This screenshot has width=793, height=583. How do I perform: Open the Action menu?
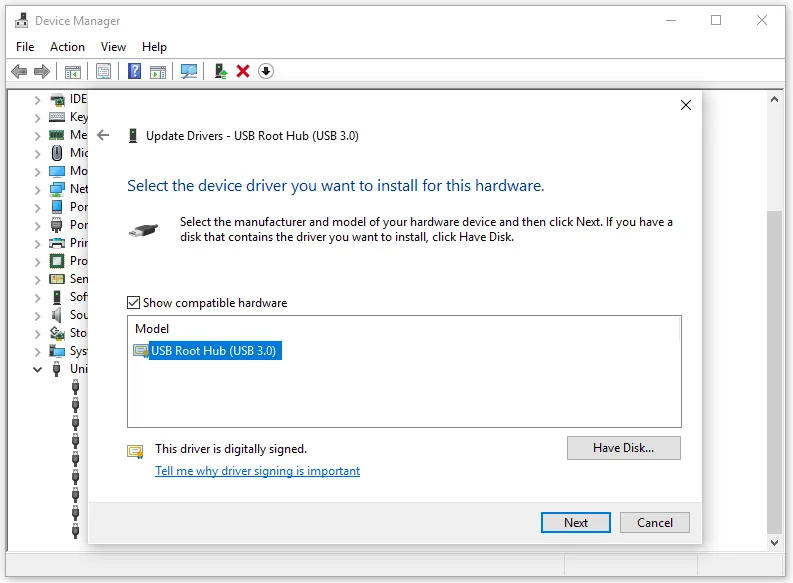point(67,47)
